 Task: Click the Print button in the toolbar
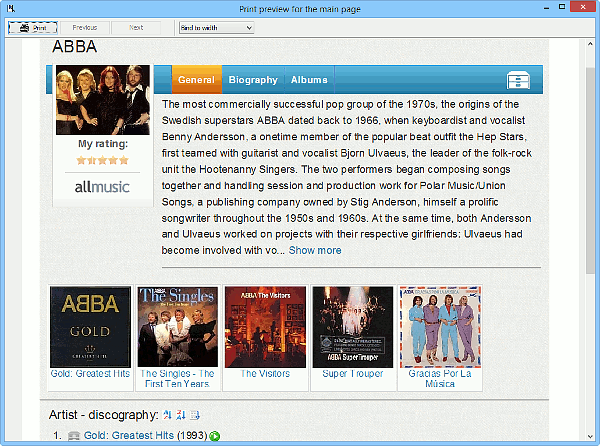[x=33, y=28]
